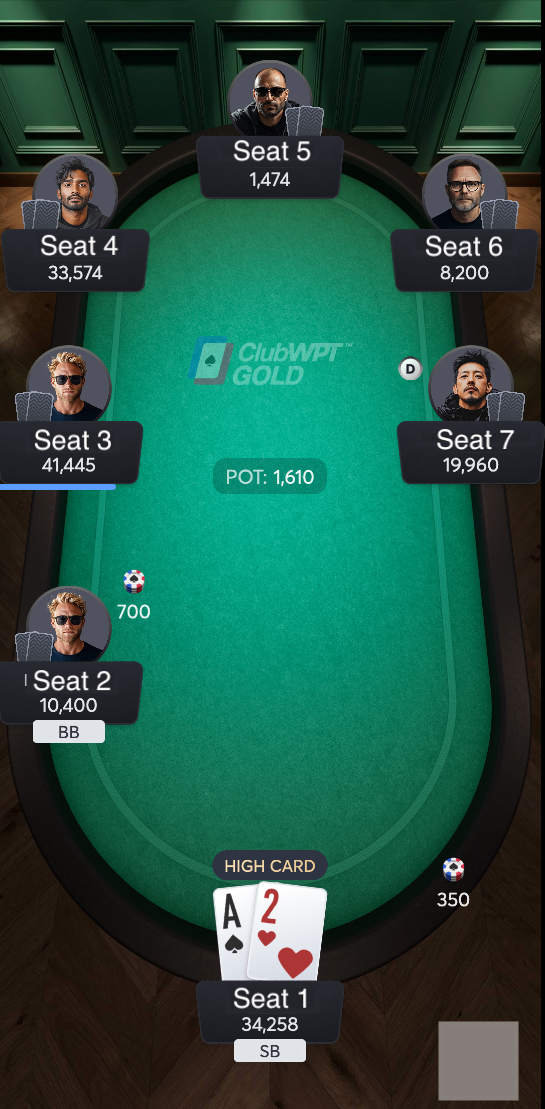
Task: Click Seat 6's face-down hole cards
Action: tap(500, 214)
